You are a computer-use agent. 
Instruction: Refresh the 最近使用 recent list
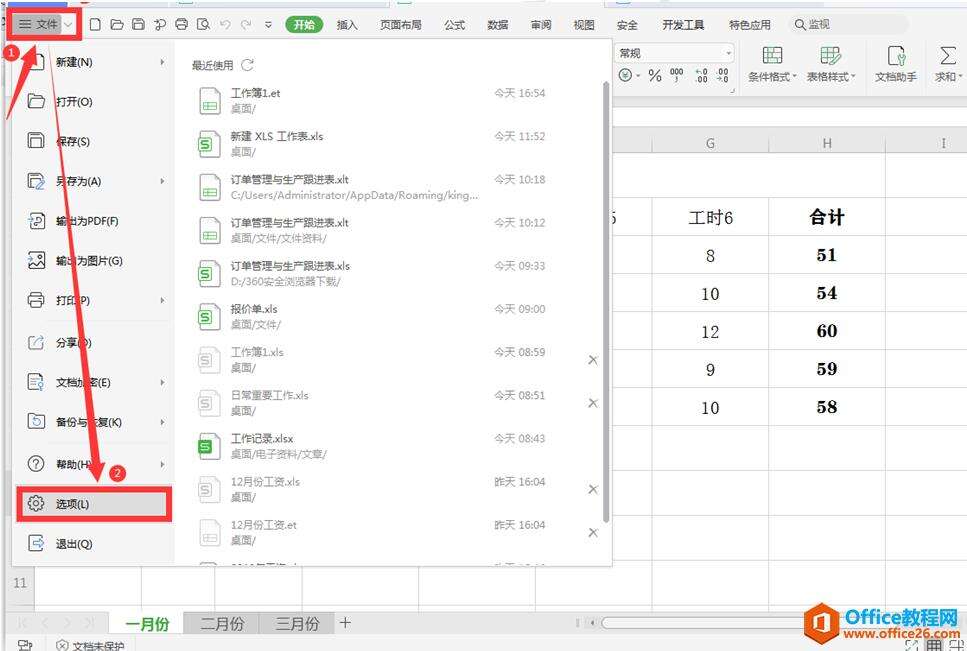[247, 65]
